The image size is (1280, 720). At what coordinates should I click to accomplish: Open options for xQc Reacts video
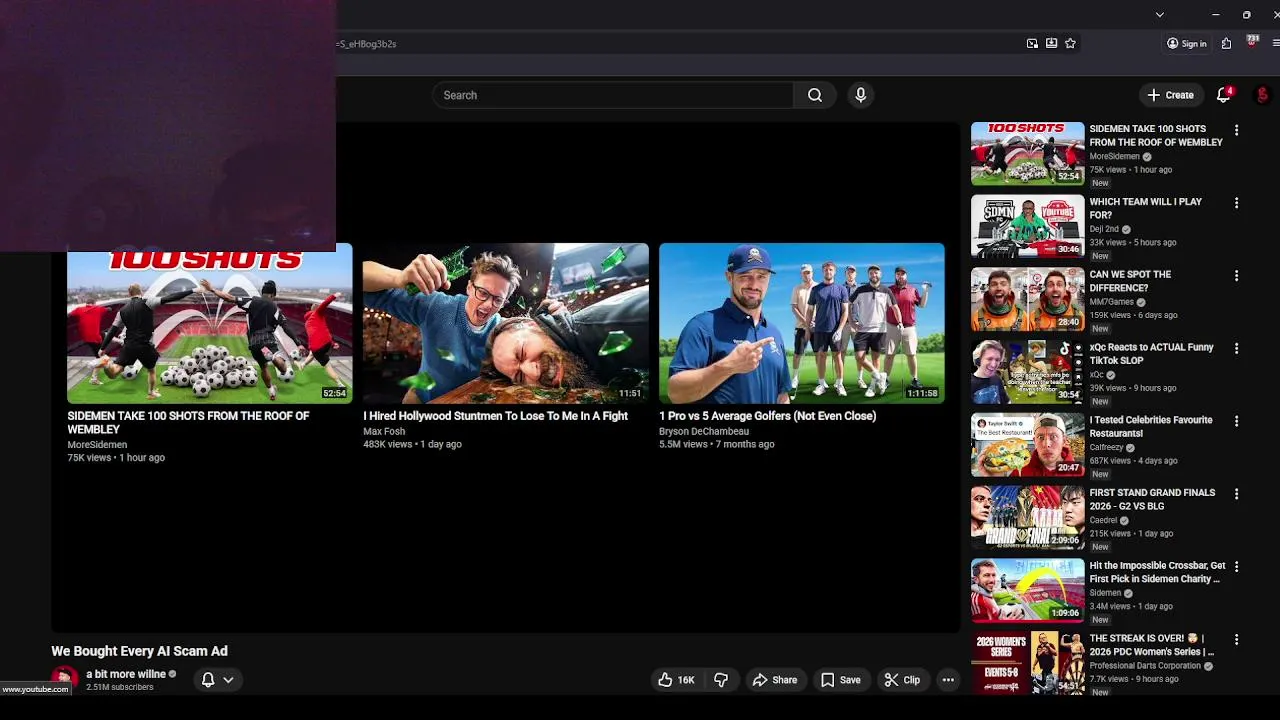pyautogui.click(x=1236, y=349)
